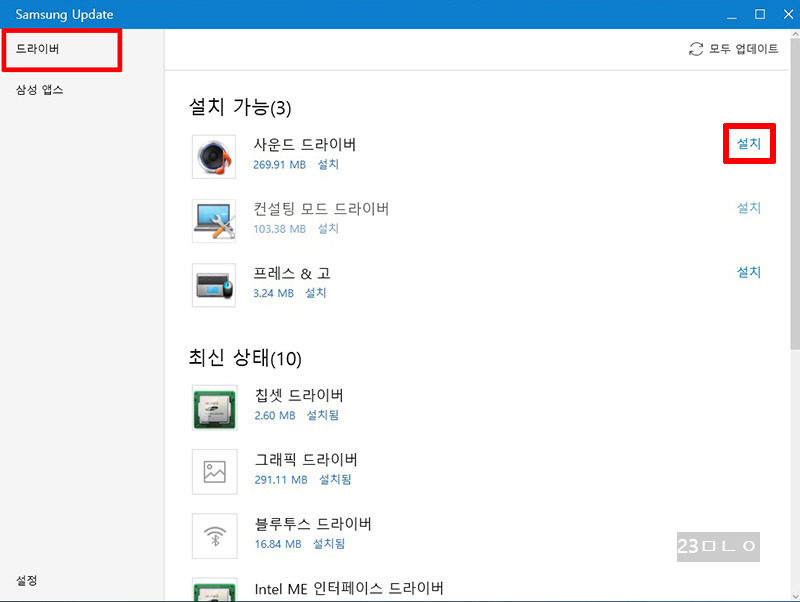Image resolution: width=800 pixels, height=602 pixels.
Task: Click the speaker icon of 사운드 드라이버
Action: click(x=214, y=157)
